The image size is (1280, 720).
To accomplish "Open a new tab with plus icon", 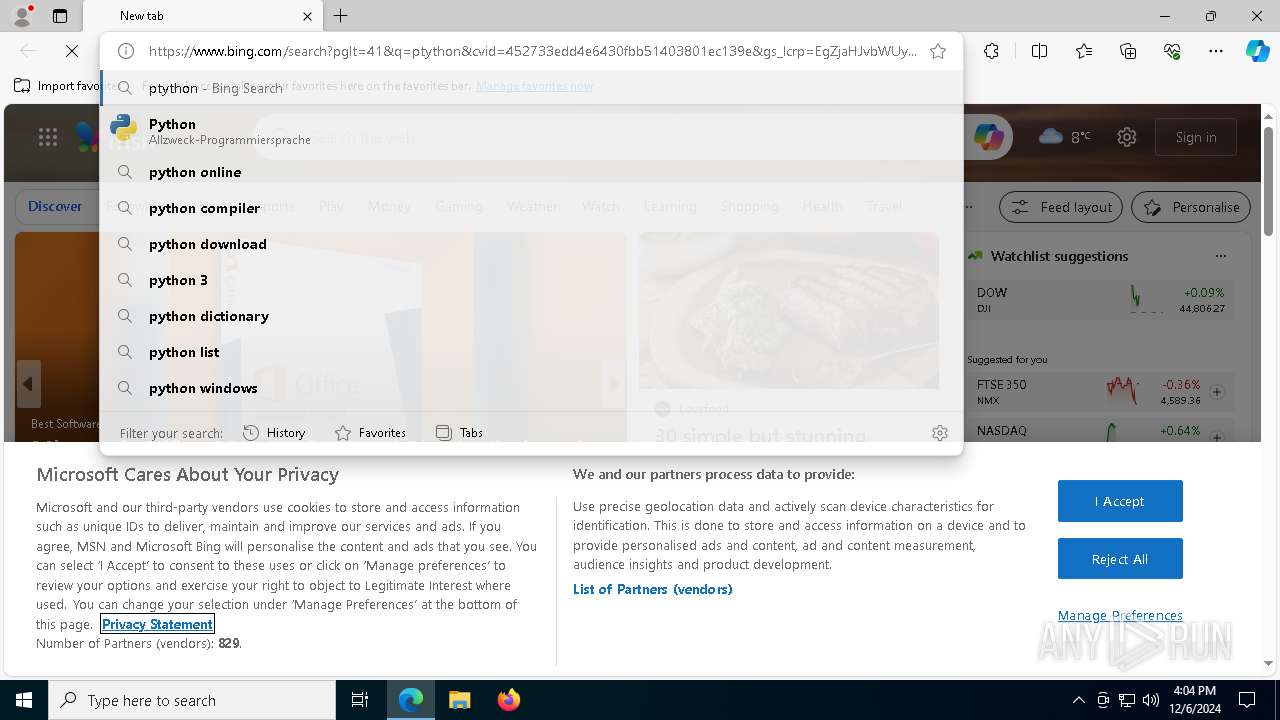I will [x=341, y=16].
